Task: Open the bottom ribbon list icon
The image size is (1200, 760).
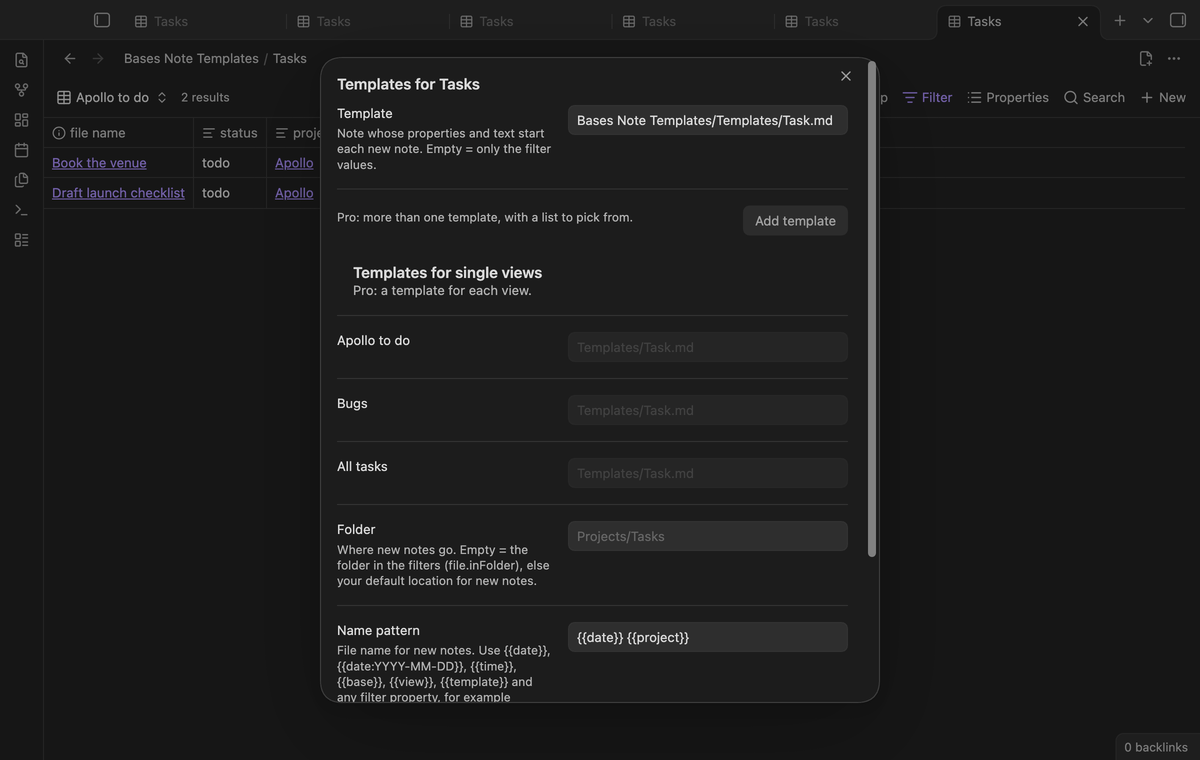Action: coord(21,240)
